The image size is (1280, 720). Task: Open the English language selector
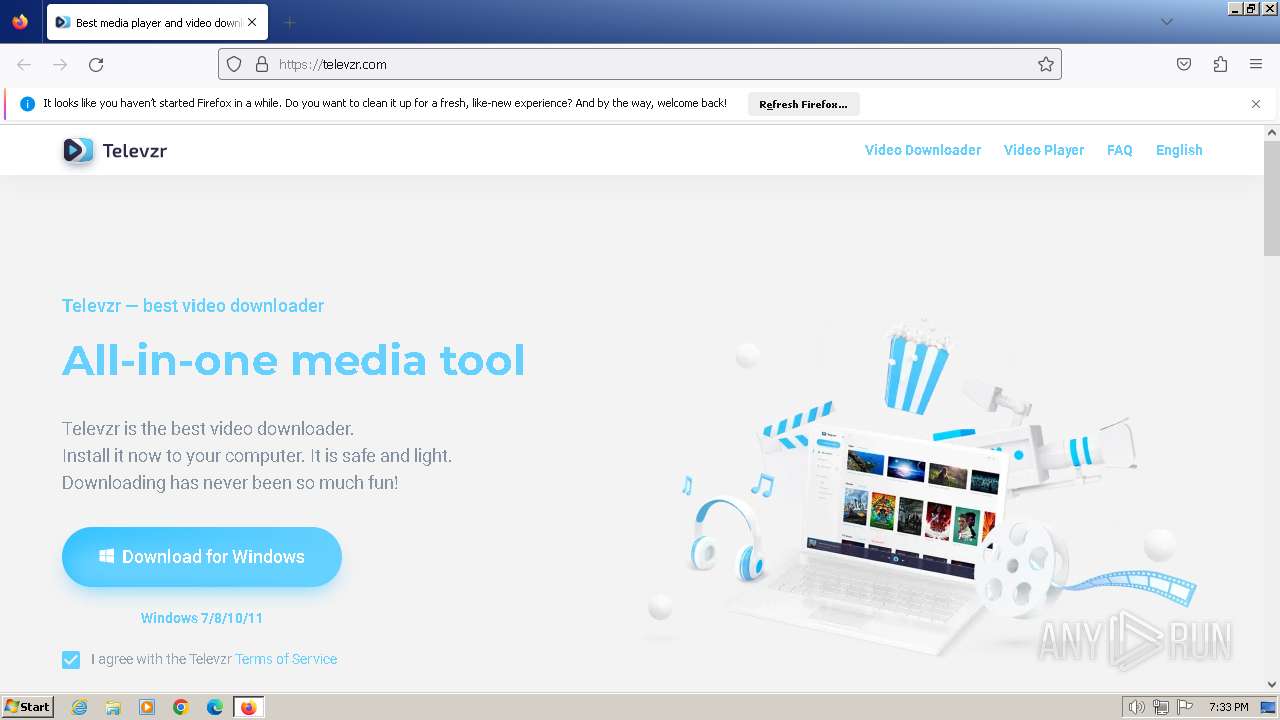tap(1179, 150)
